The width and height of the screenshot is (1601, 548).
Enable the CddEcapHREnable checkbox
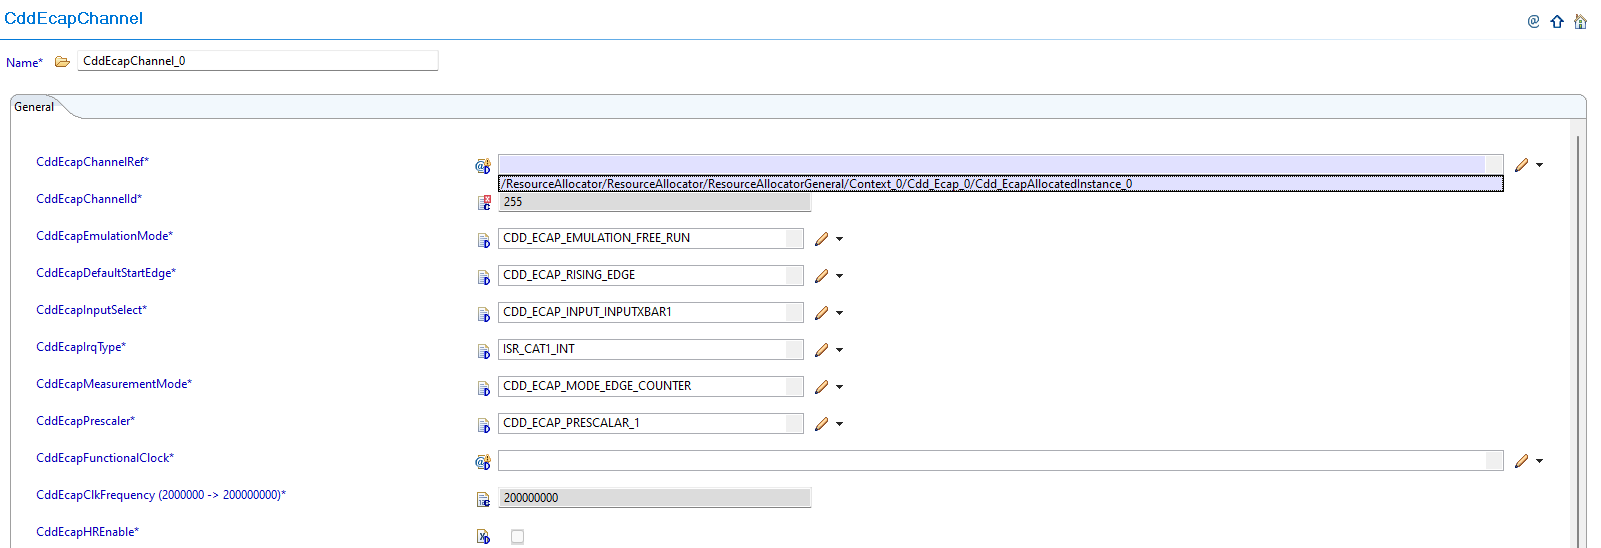point(517,537)
